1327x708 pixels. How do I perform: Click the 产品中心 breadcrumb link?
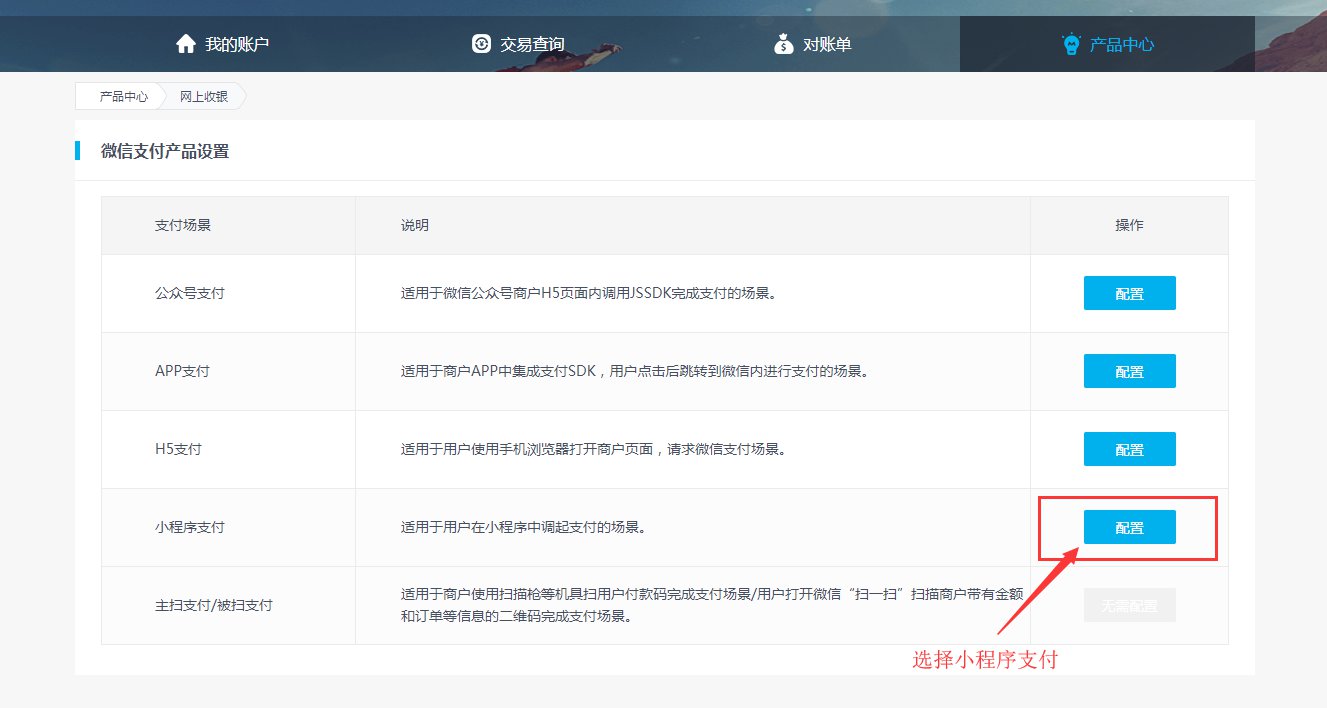tap(124, 97)
